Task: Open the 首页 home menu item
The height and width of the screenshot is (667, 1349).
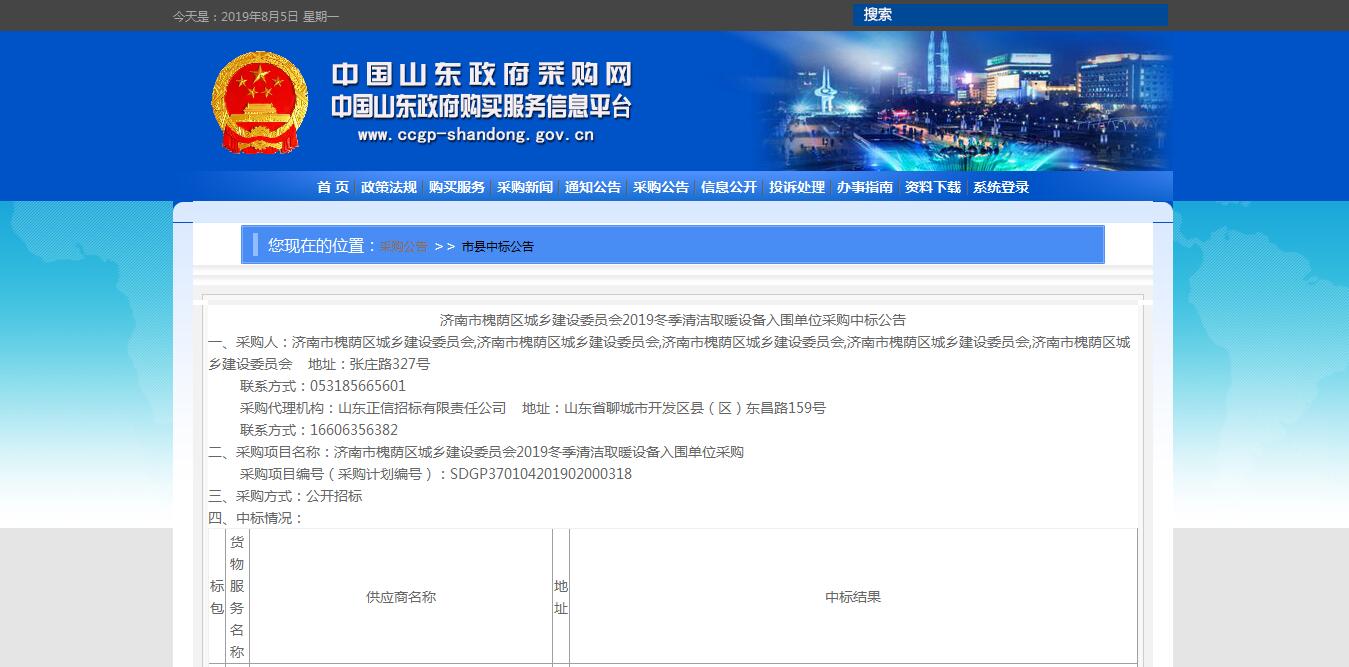Action: 330,187
